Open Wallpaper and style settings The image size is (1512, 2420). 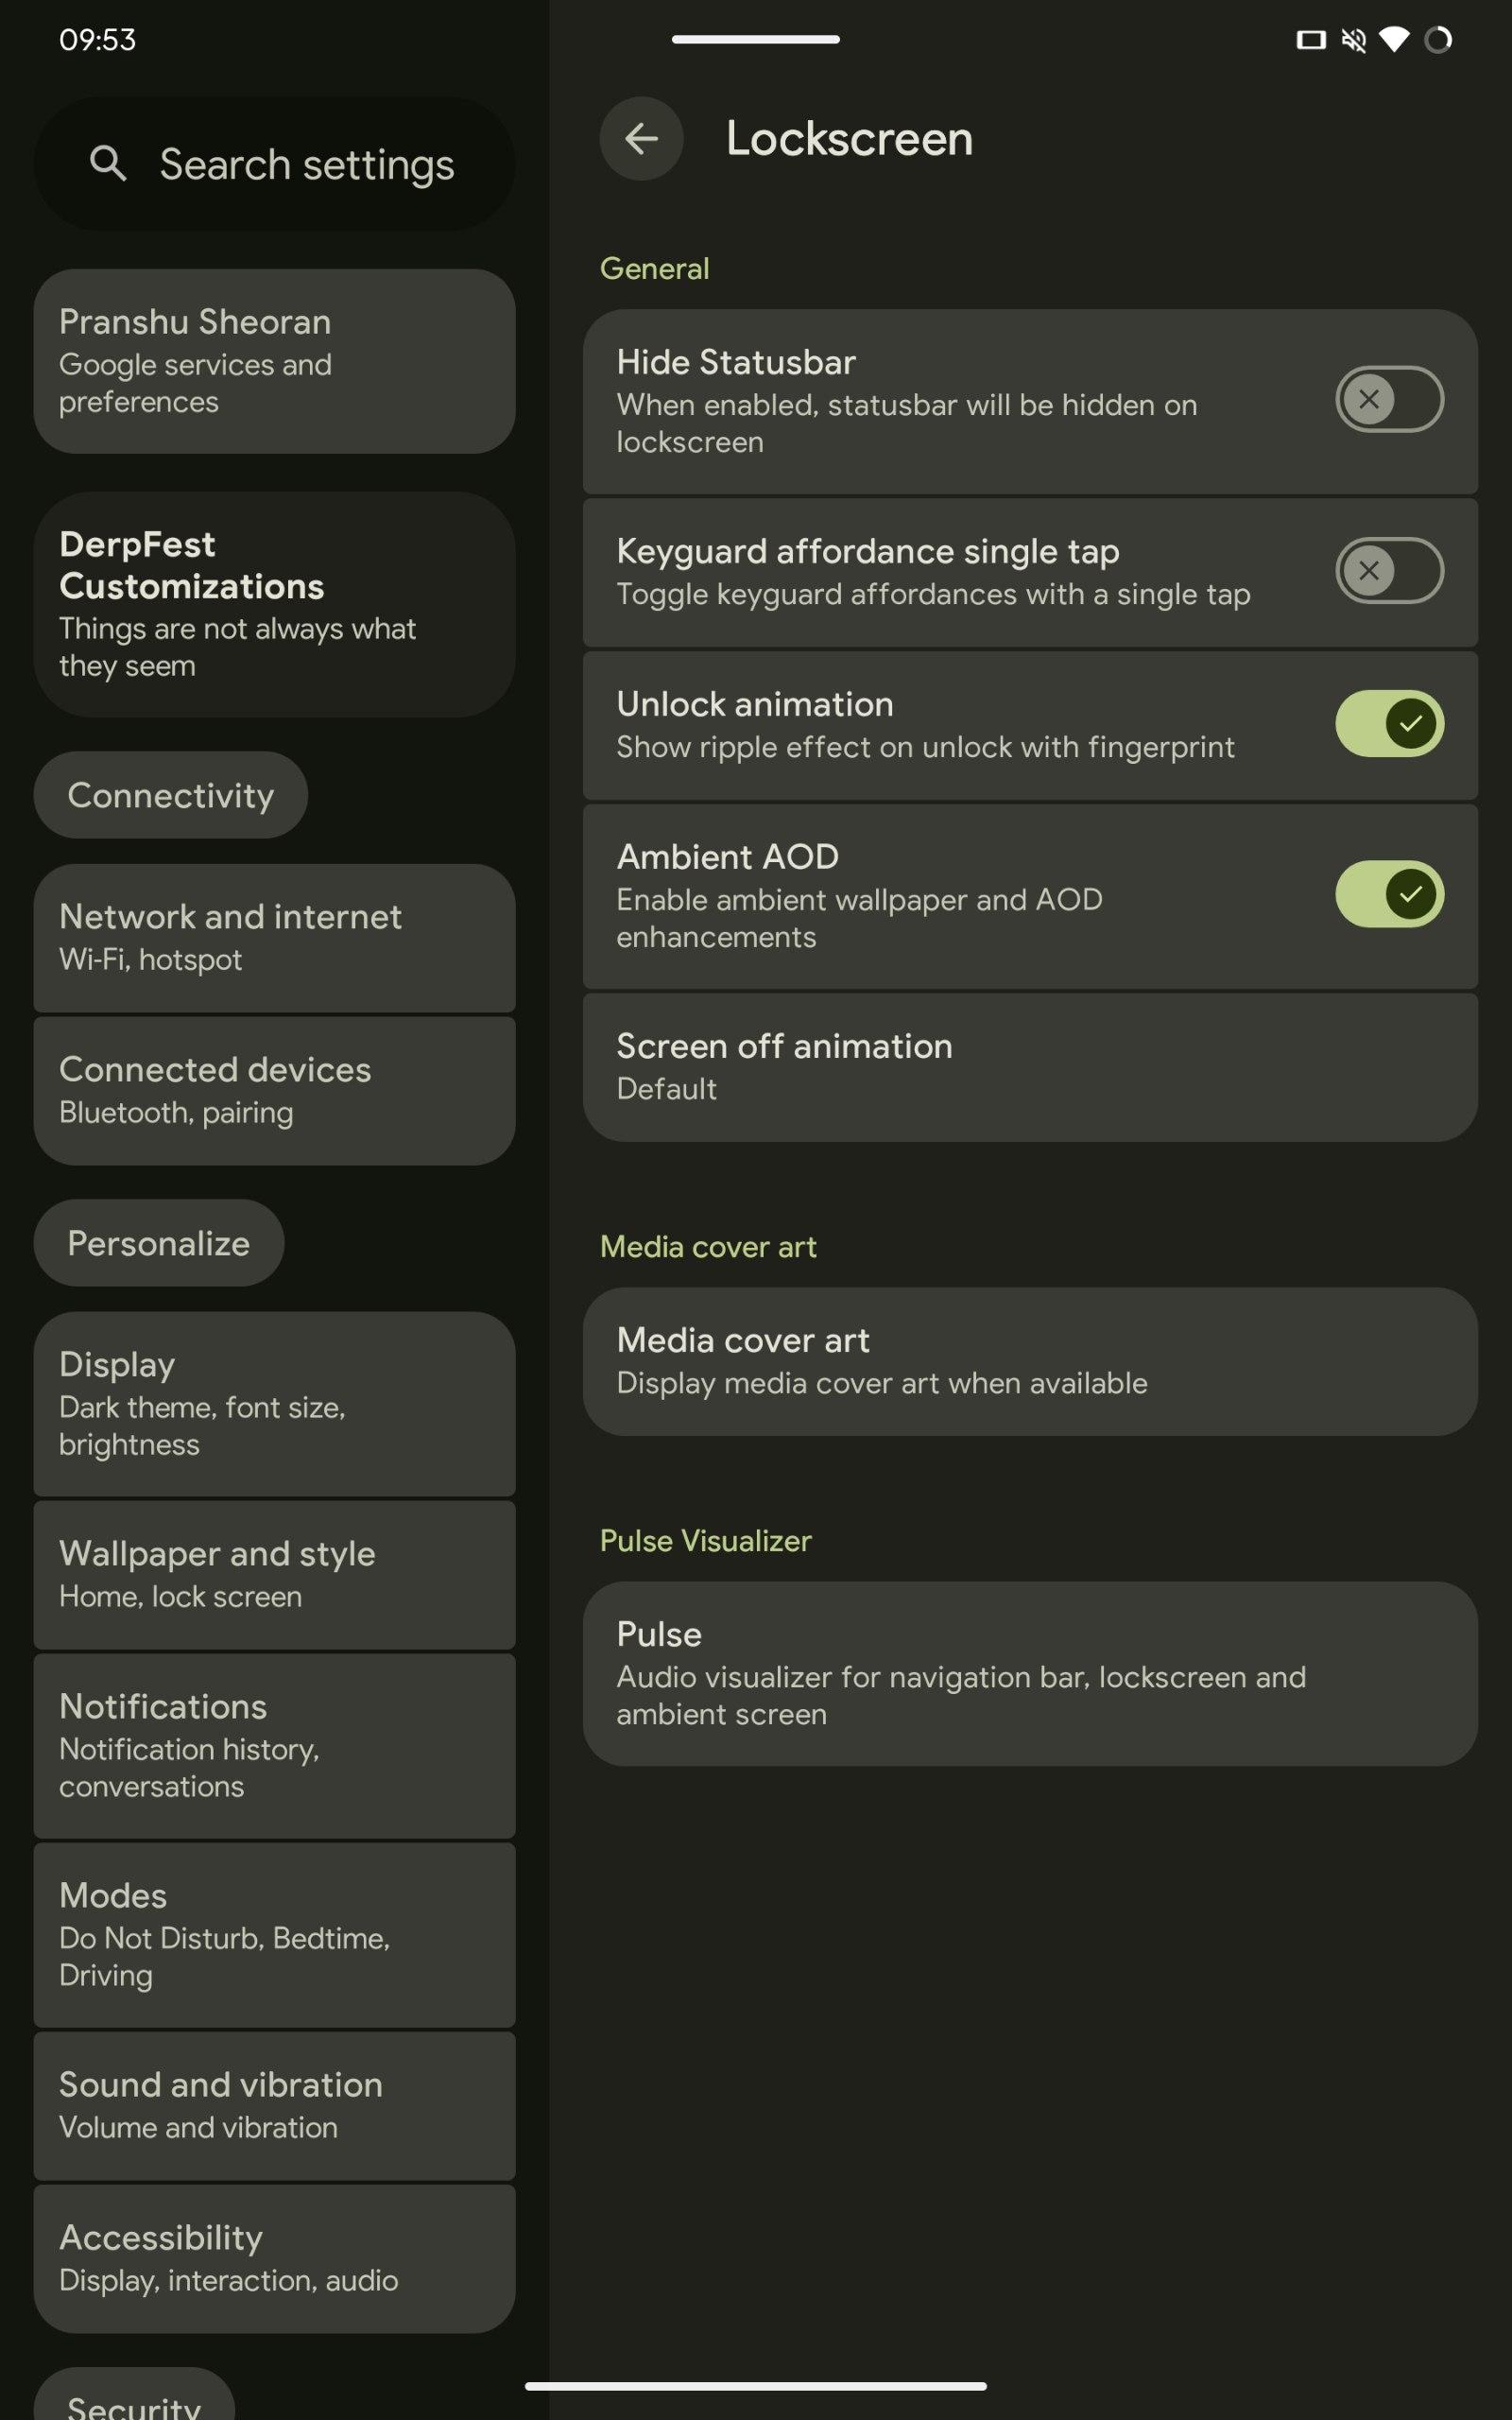(274, 1574)
